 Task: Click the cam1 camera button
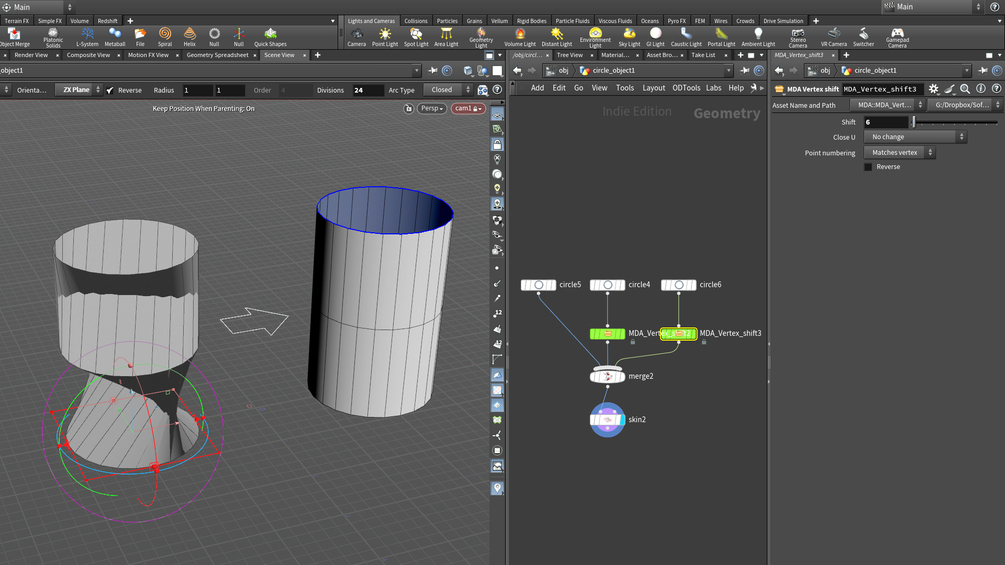[x=467, y=108]
